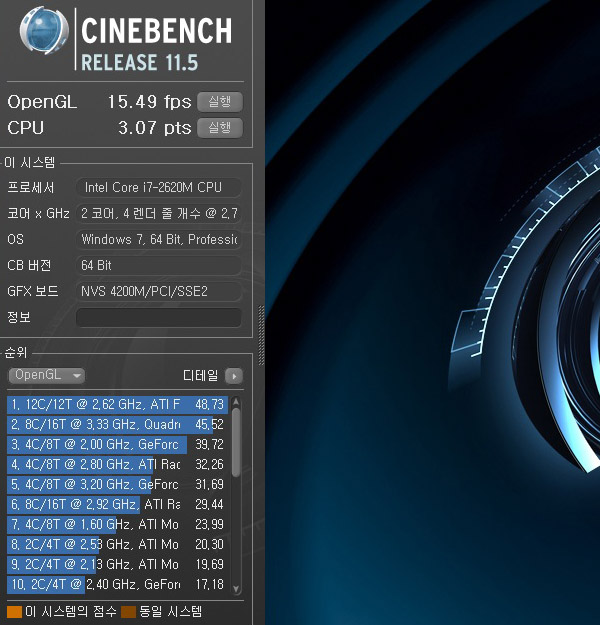Click the 프로세서 field Intel Core i7-2620M CPU

(x=159, y=187)
